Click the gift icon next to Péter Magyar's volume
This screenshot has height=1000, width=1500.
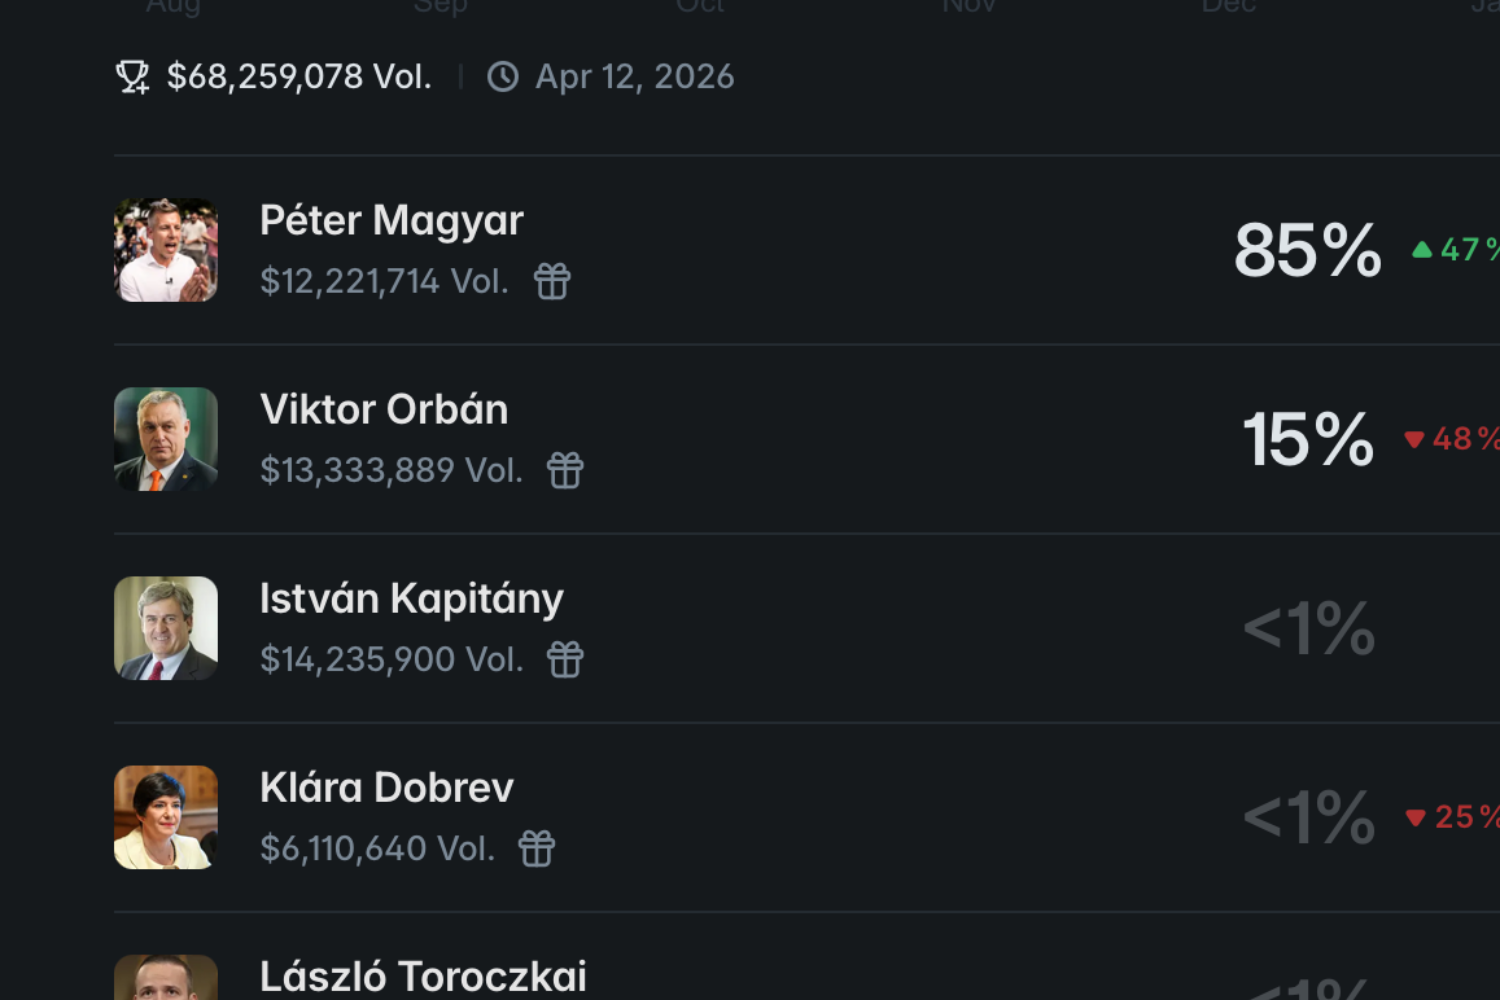552,282
